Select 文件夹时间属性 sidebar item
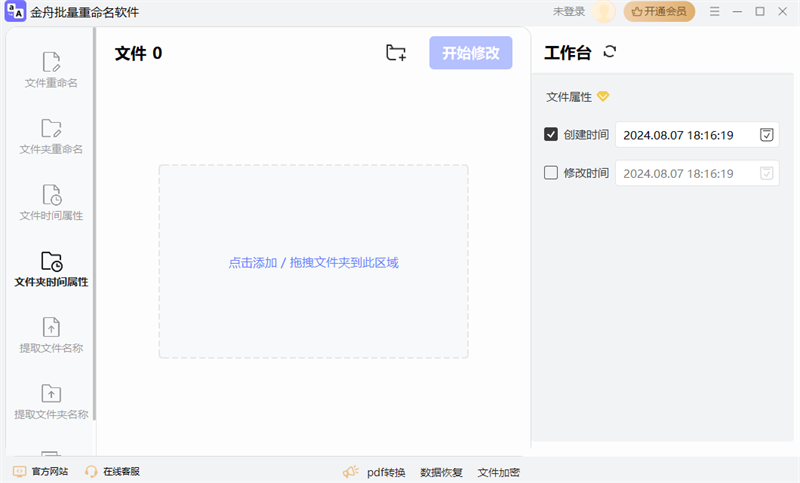 point(51,269)
